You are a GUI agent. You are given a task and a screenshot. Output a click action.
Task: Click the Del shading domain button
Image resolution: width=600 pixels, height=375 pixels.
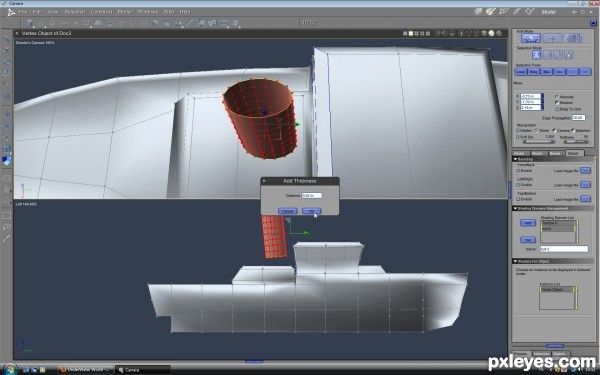pos(528,240)
